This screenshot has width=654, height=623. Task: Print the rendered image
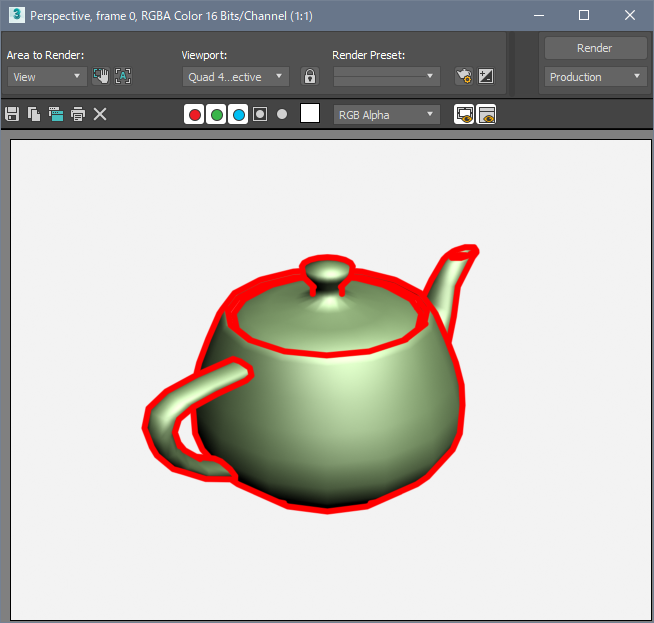coord(78,115)
